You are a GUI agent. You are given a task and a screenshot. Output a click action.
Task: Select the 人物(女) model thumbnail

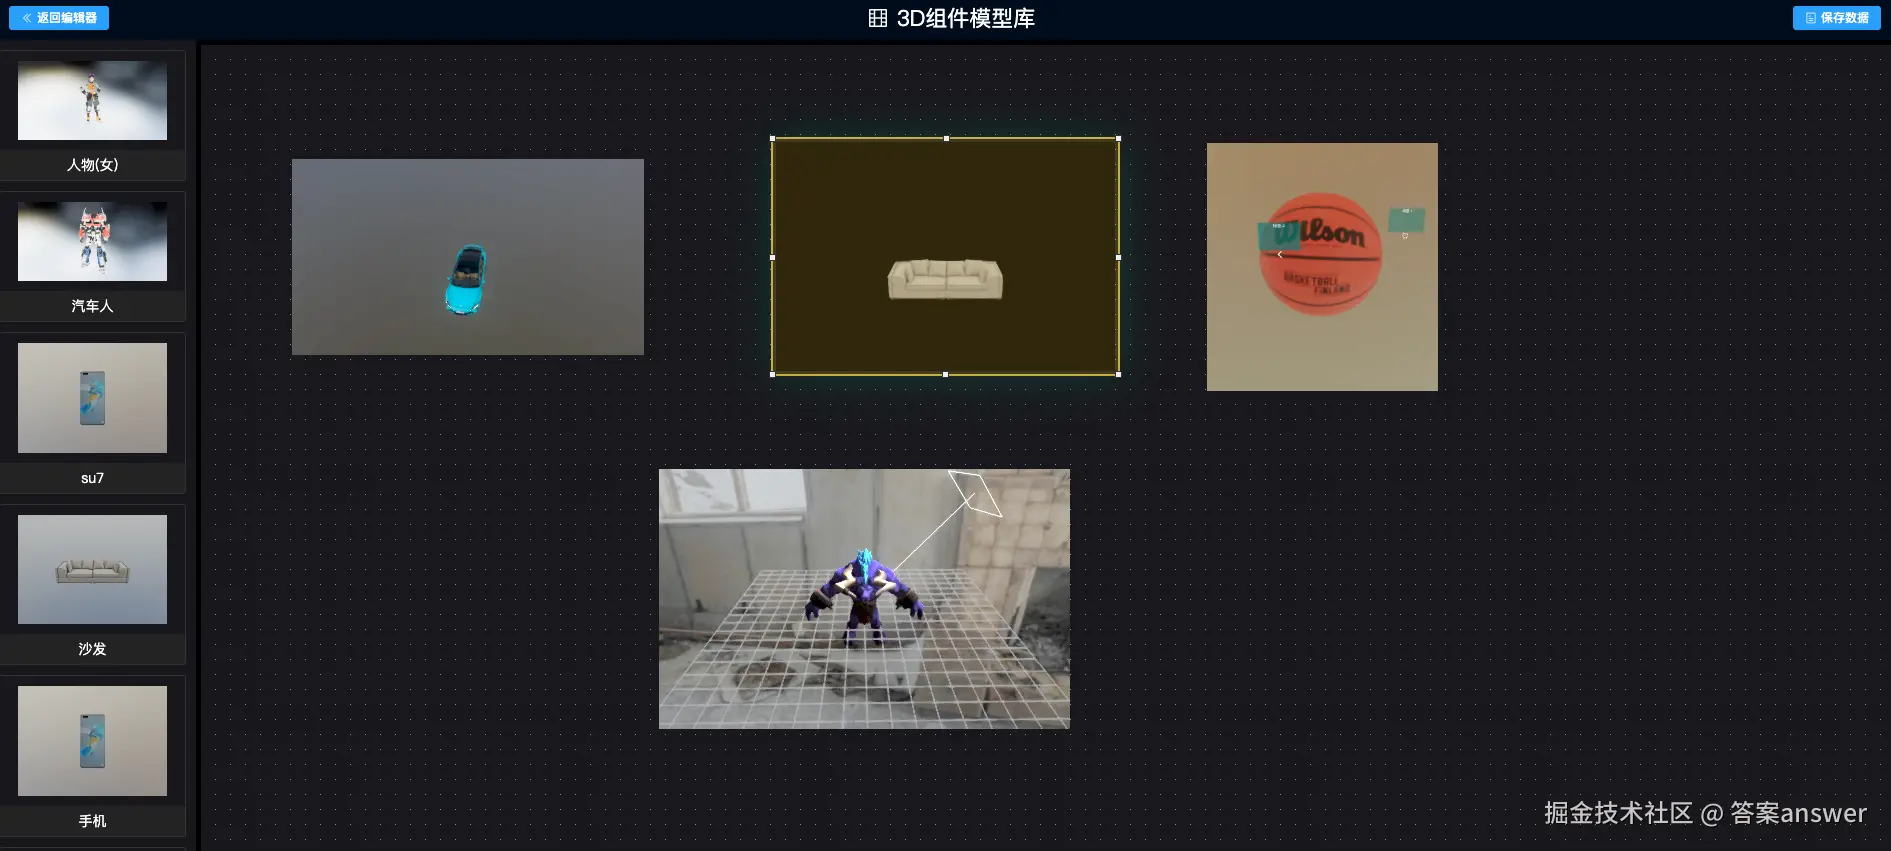(92, 100)
